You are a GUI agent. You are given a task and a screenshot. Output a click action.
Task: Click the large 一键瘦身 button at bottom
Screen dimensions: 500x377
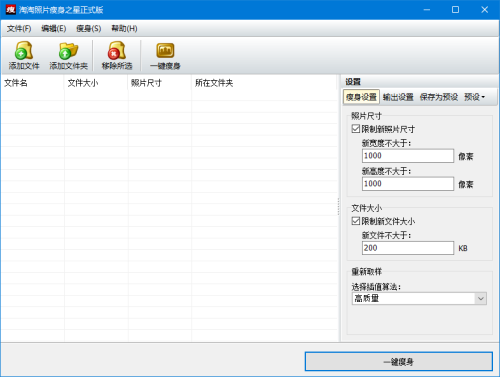pos(399,362)
